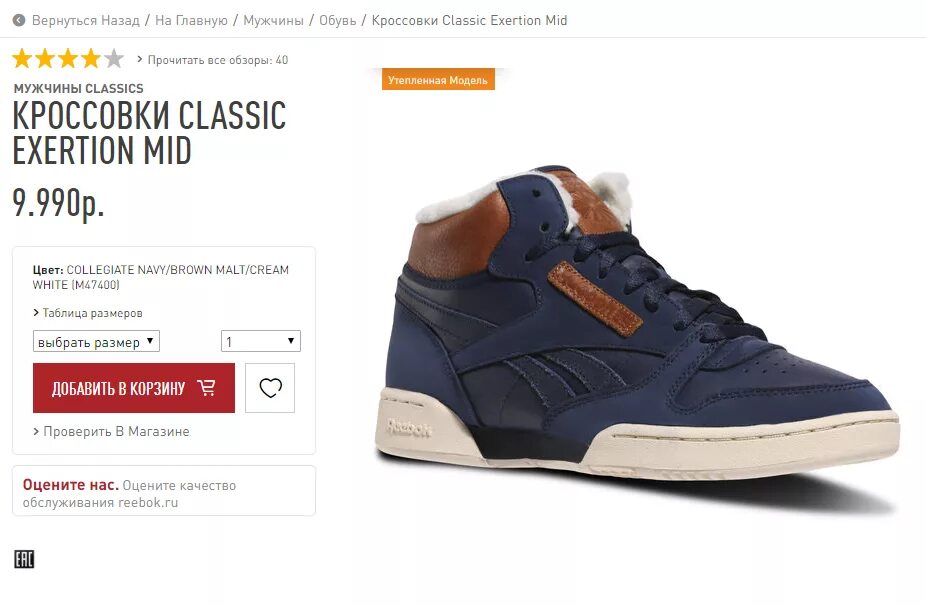Click the EAC certification mark icon
Screen dimensions: 926x606
click(24, 559)
